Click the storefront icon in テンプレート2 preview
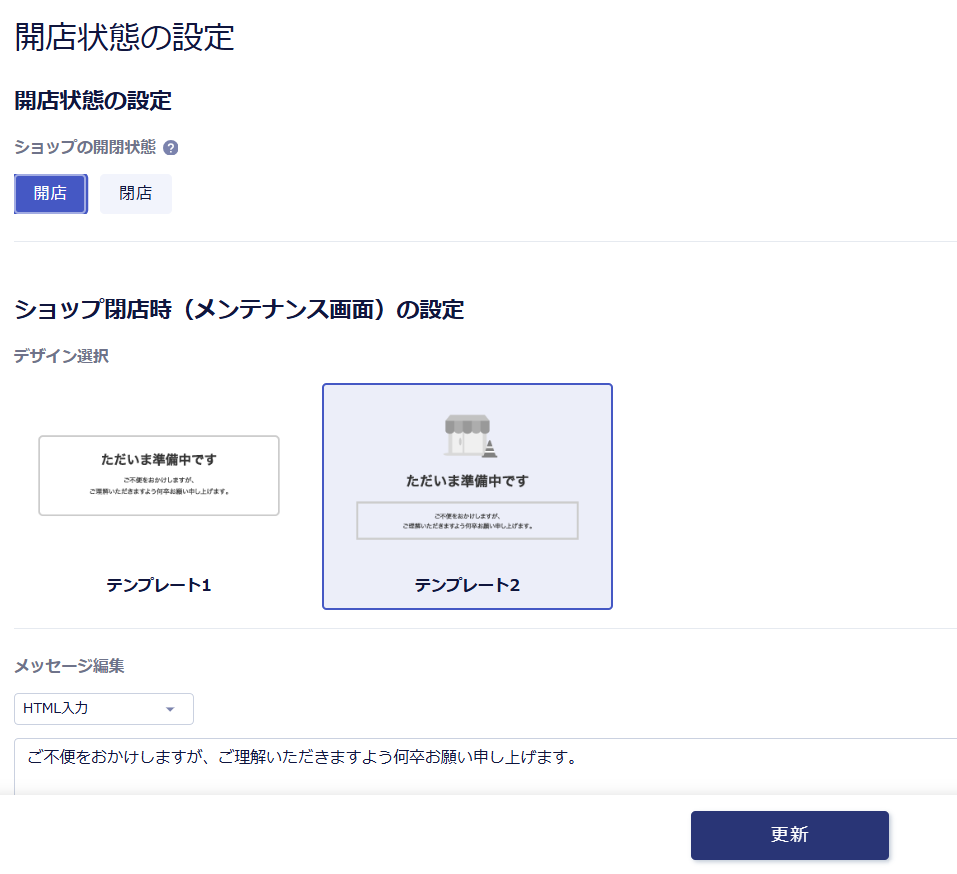The height and width of the screenshot is (874, 957). coord(465,435)
